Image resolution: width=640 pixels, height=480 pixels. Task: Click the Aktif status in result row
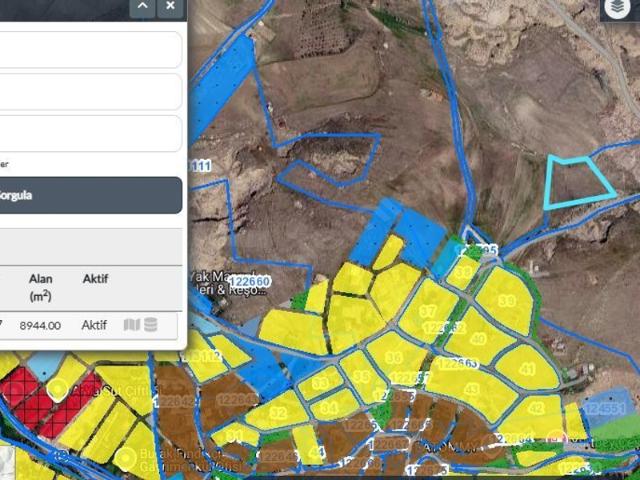94,325
